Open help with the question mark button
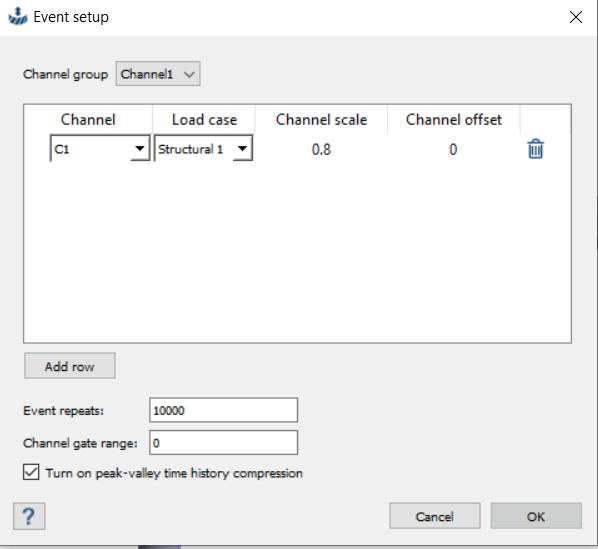The image size is (598, 549). pos(29,516)
